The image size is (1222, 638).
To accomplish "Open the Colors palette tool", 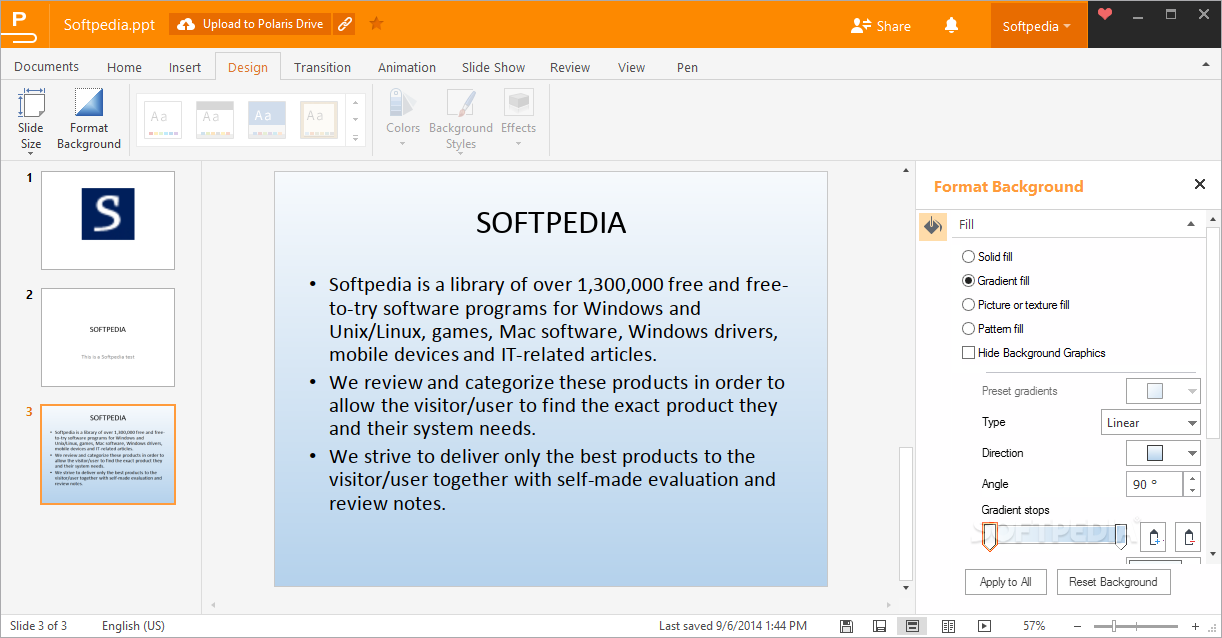I will click(x=403, y=117).
